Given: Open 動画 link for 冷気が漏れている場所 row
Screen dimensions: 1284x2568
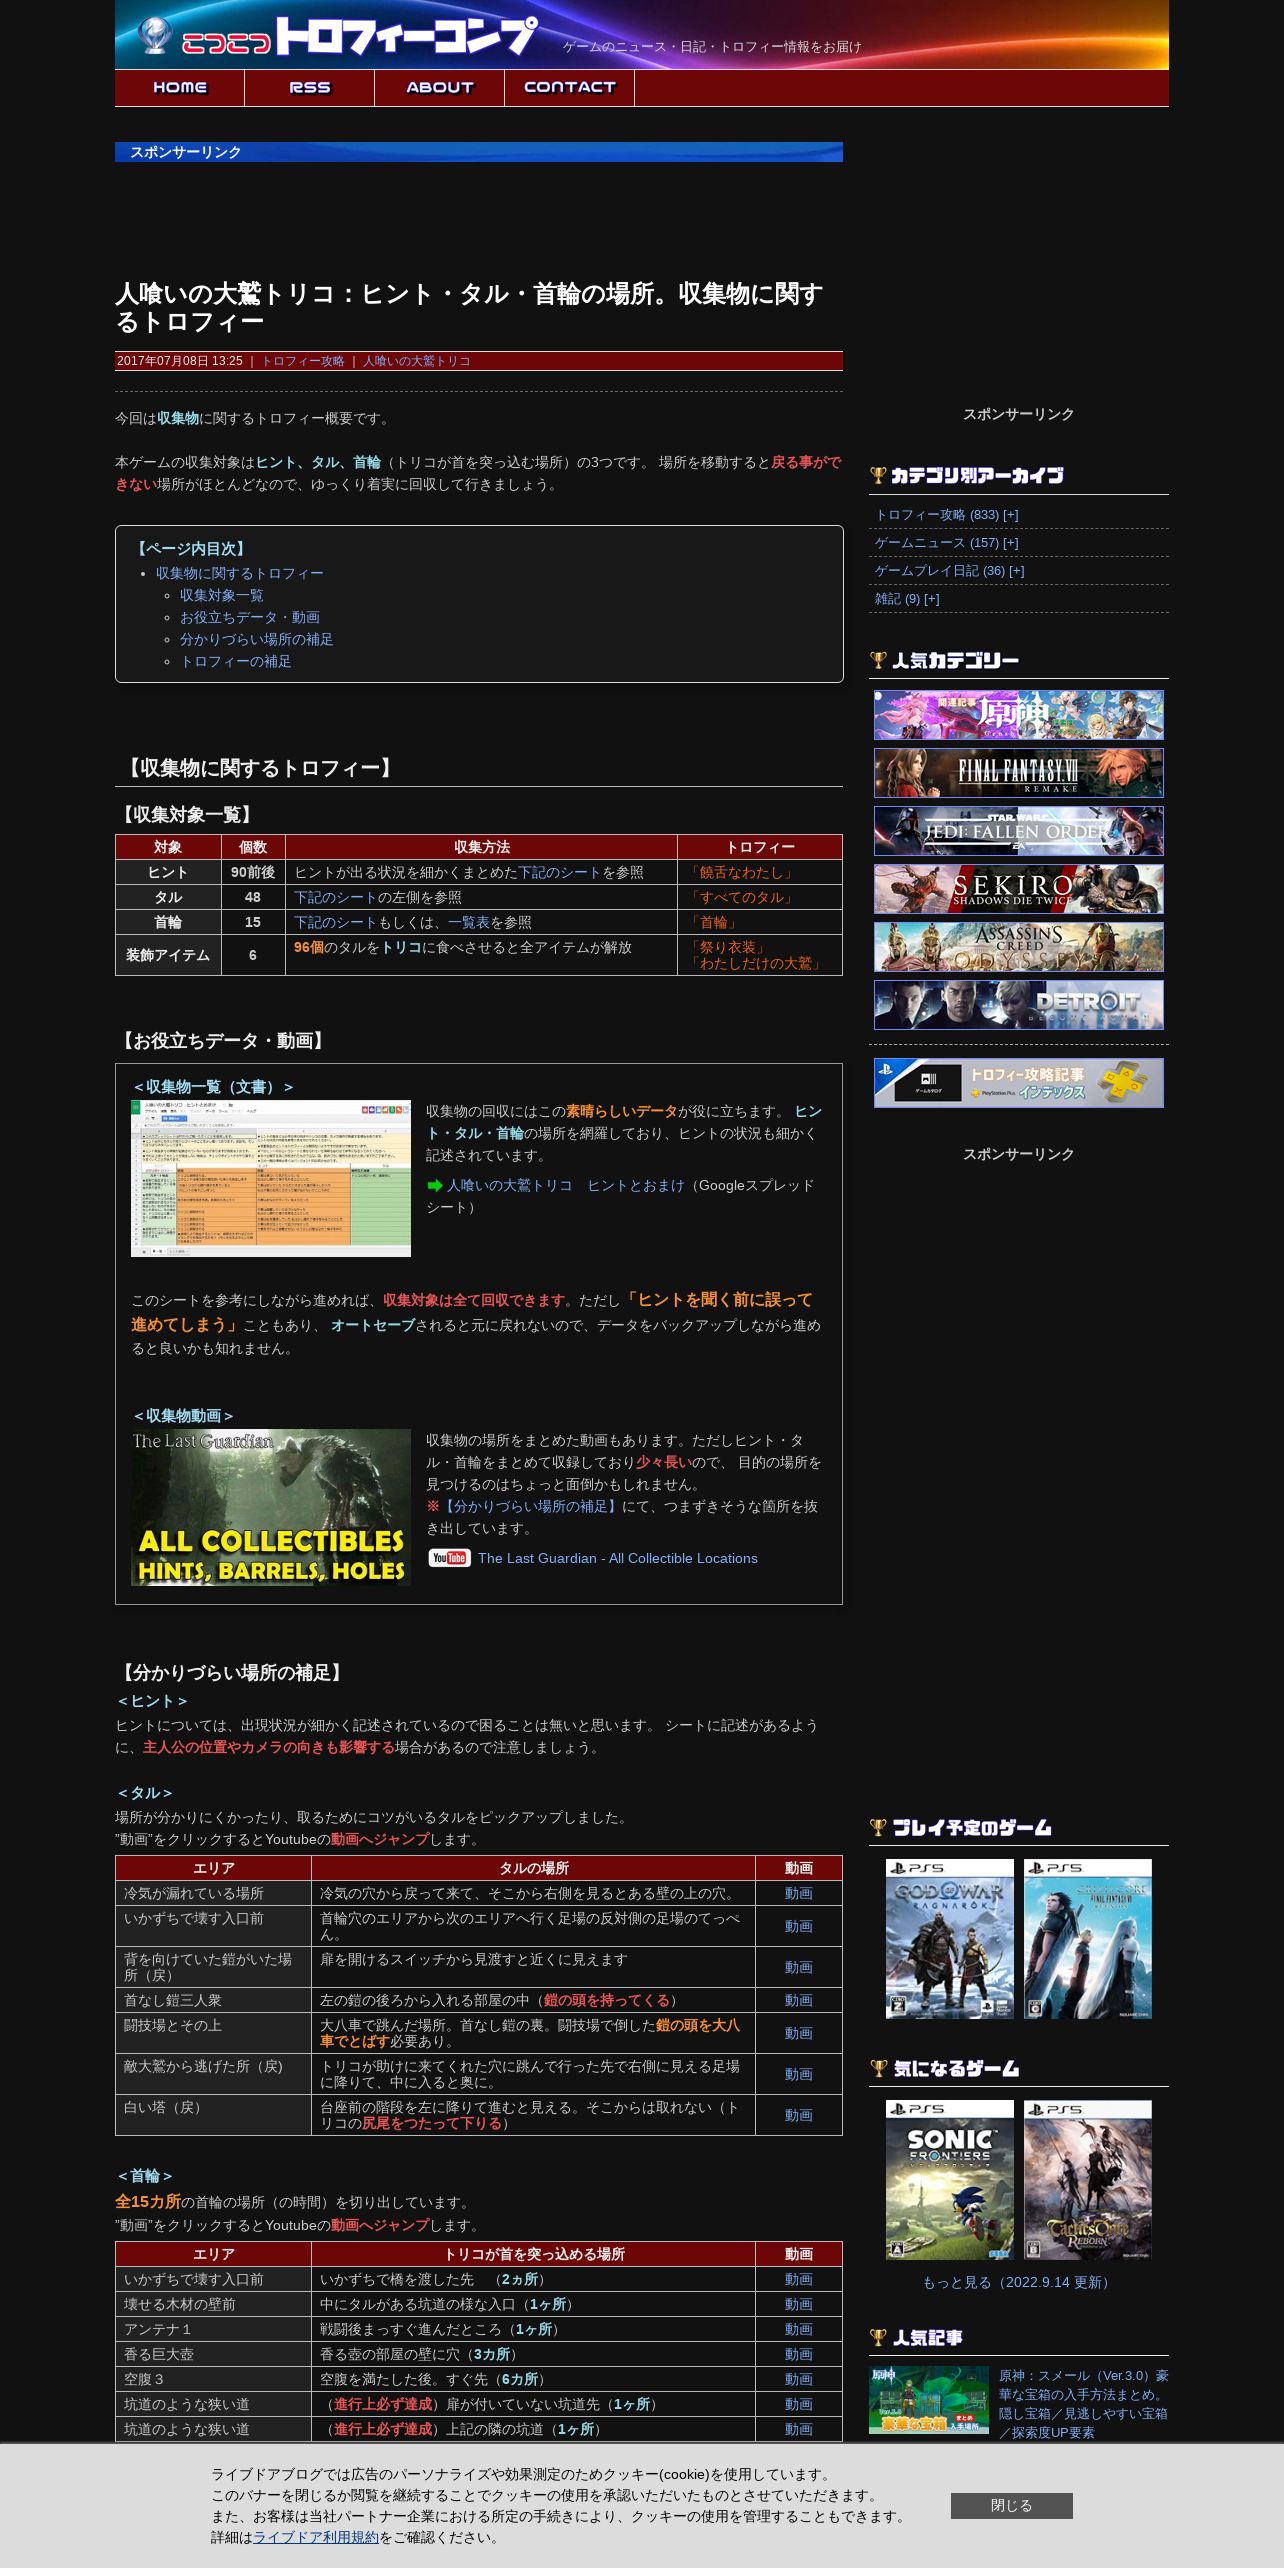Looking at the screenshot, I should pyautogui.click(x=798, y=1893).
